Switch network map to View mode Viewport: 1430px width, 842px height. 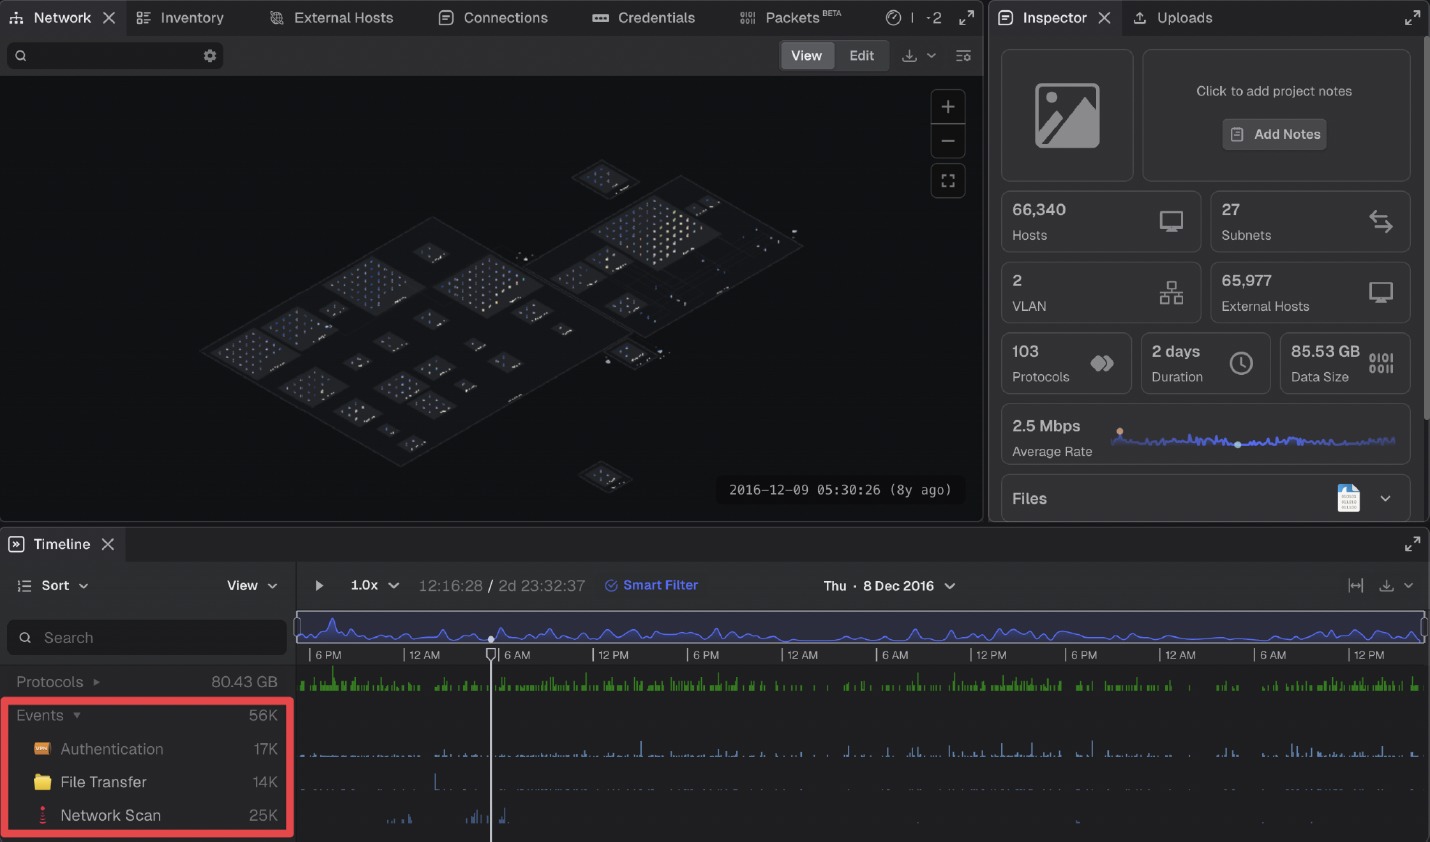tap(806, 56)
